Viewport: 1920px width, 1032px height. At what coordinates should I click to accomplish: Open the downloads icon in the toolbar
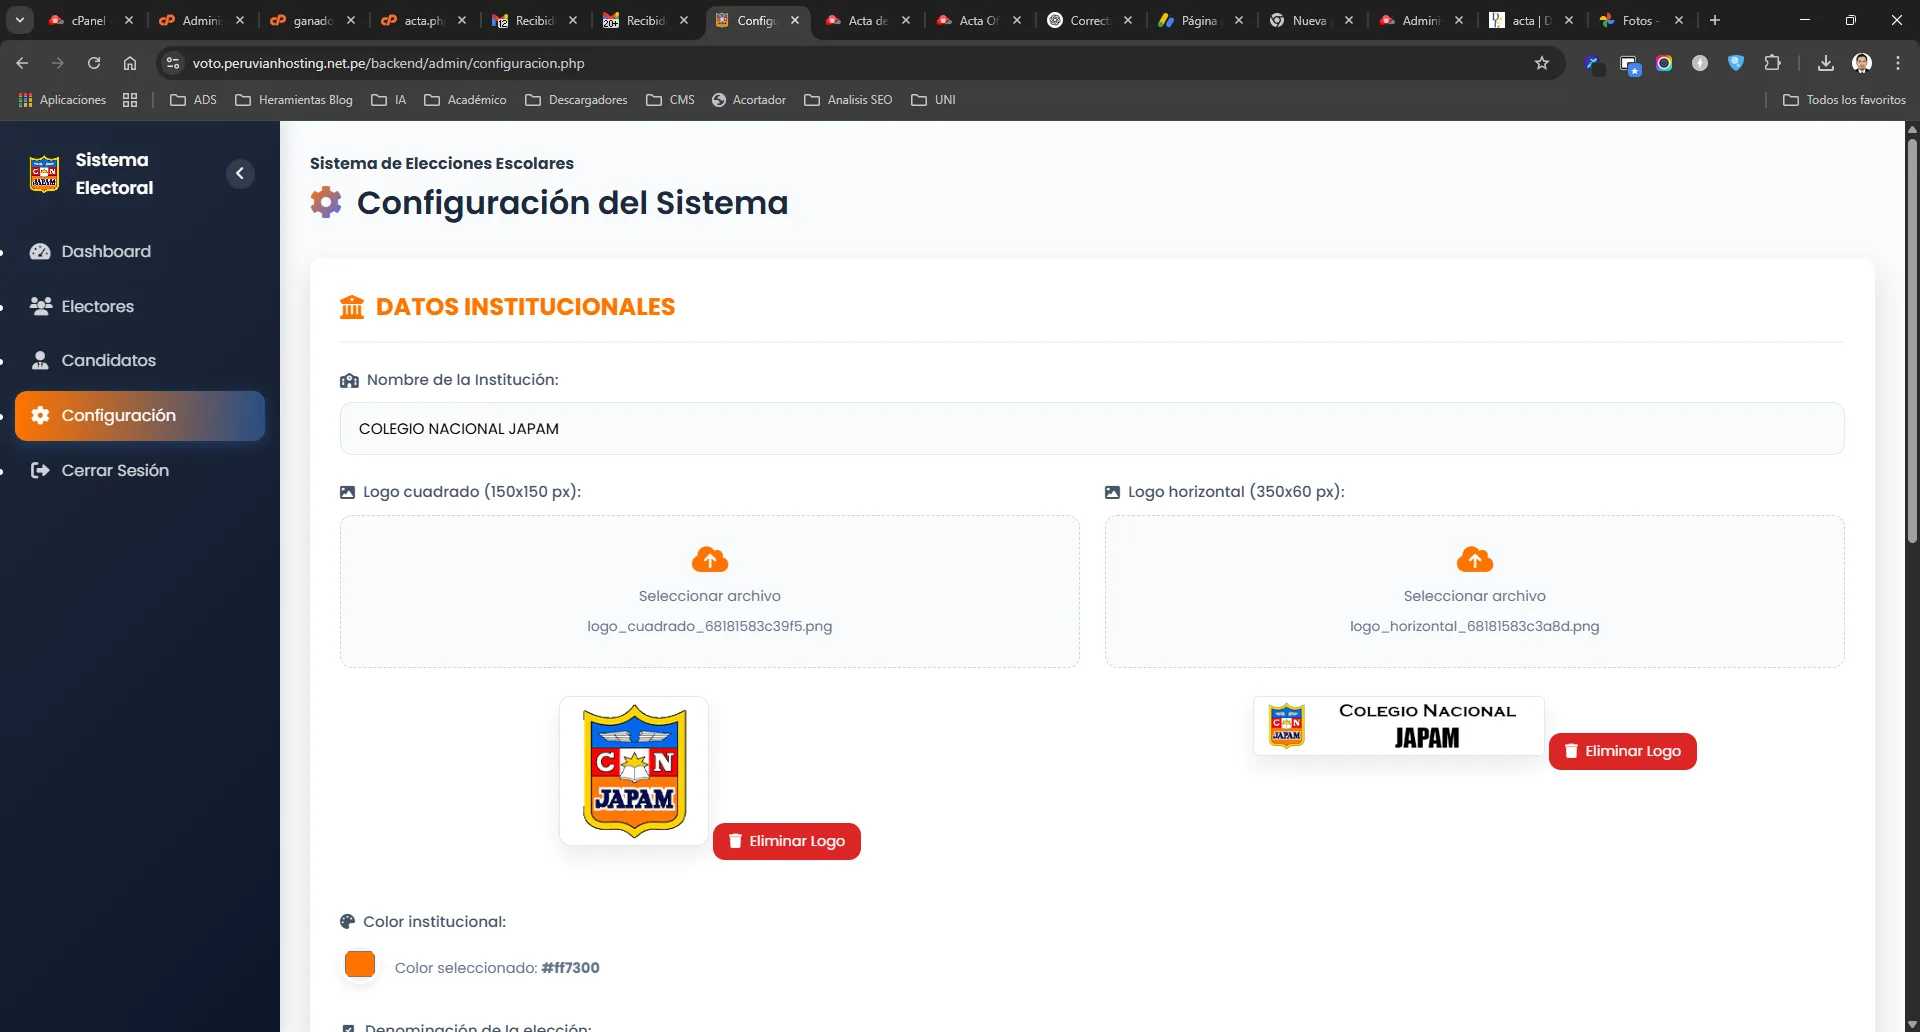(1826, 63)
